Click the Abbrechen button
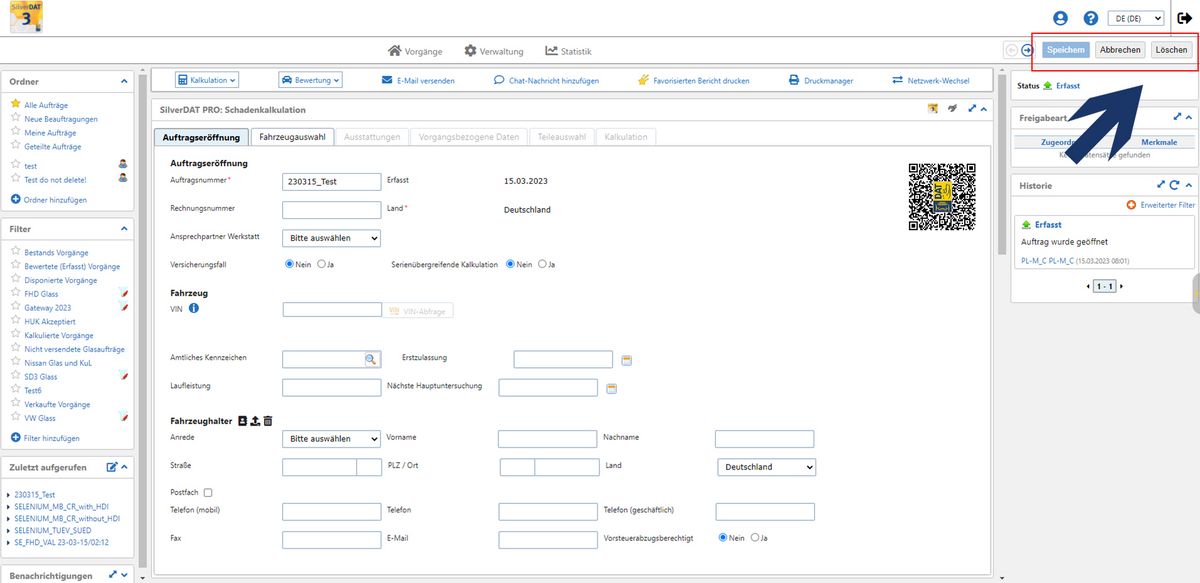Screen dimensions: 1200x583 point(1120,50)
